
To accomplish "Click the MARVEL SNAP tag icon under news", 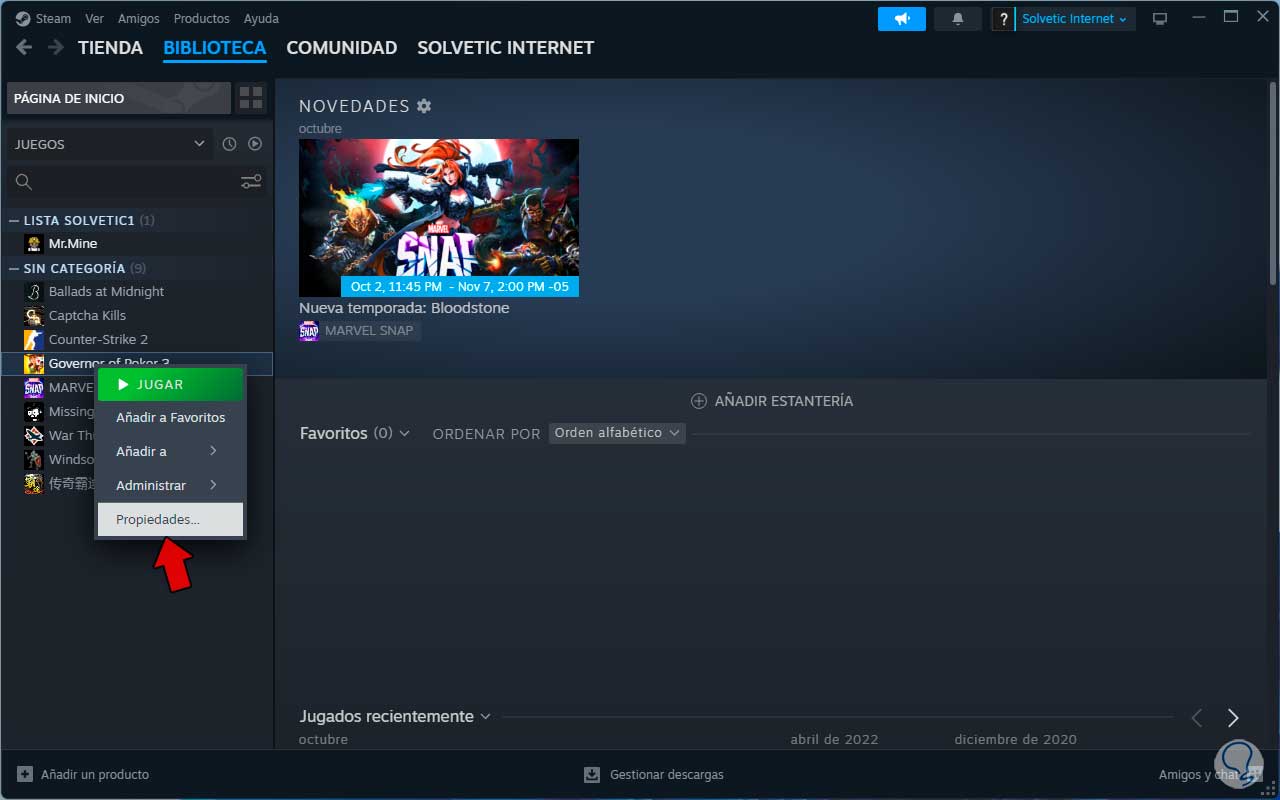I will click(x=309, y=331).
